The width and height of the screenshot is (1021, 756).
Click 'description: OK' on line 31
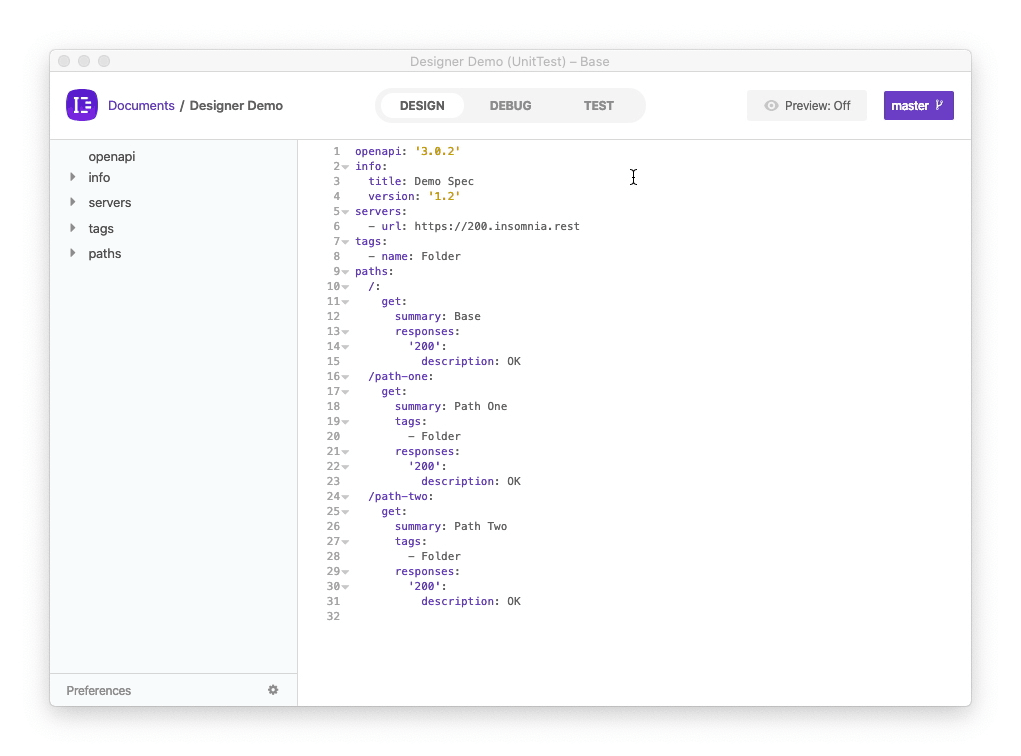471,601
